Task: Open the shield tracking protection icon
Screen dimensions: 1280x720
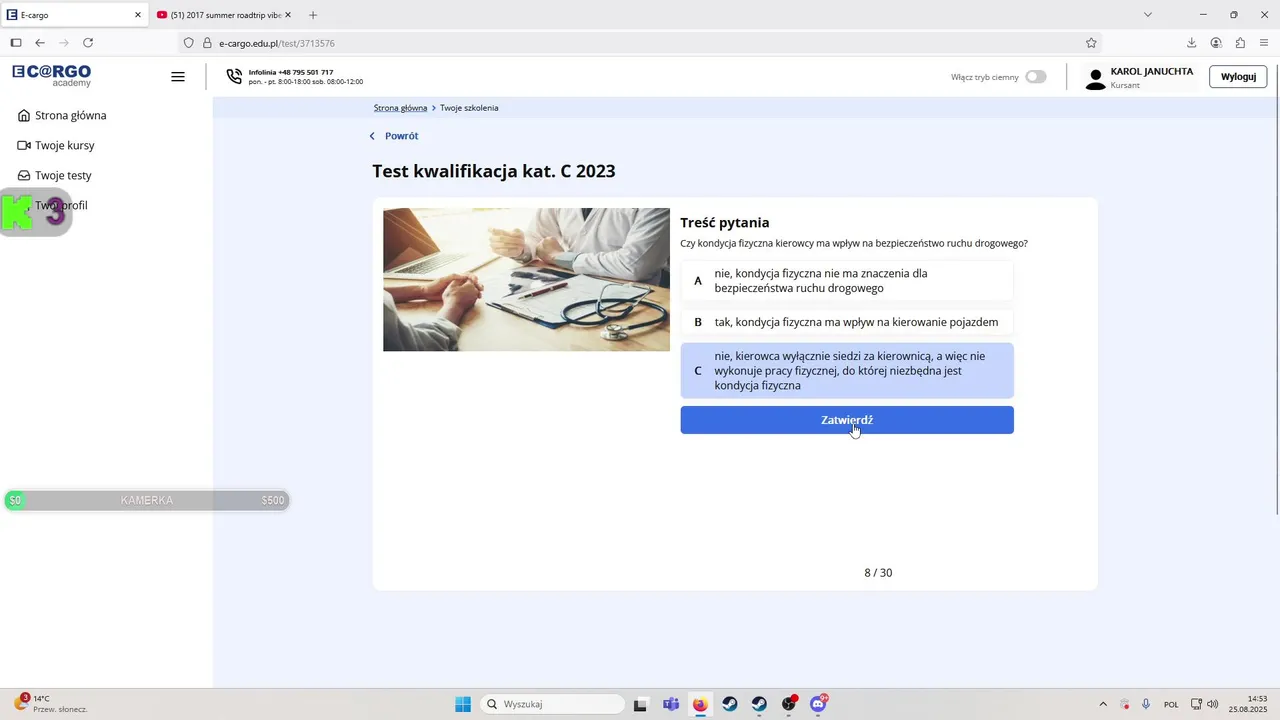Action: click(x=188, y=43)
